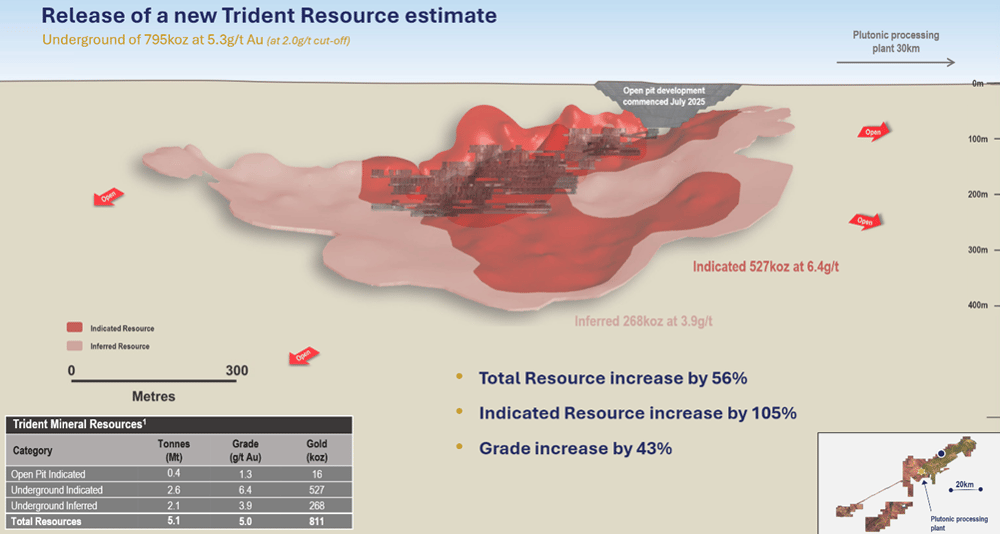Click Underground Inferred gold cell 268 in table
The height and width of the screenshot is (534, 1000).
point(317,506)
